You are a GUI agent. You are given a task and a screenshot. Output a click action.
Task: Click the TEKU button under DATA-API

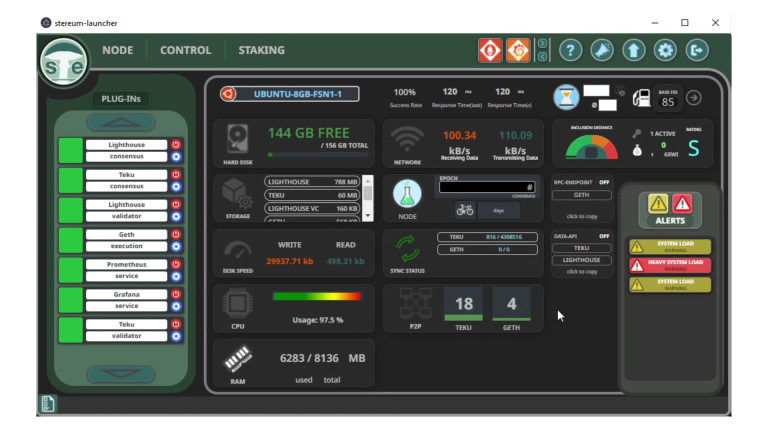pos(581,248)
